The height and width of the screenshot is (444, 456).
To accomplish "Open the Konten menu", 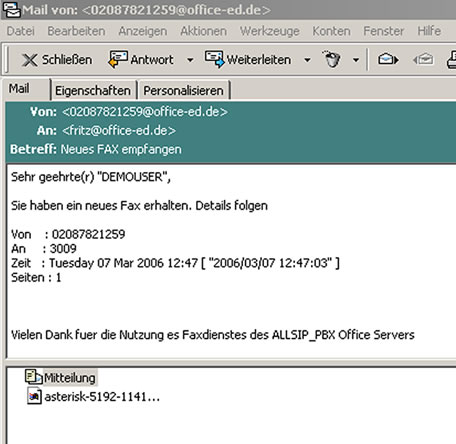I will coord(331,31).
